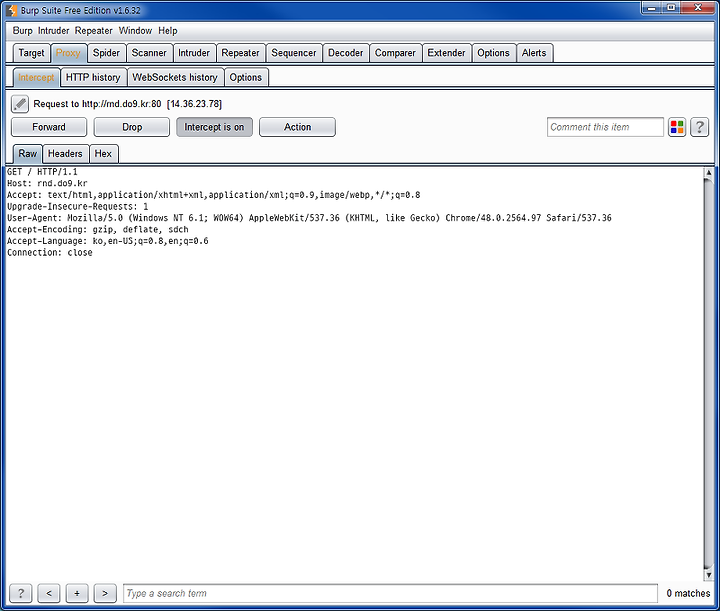Click the 0 matches label
The height and width of the screenshot is (611, 720).
[x=688, y=593]
